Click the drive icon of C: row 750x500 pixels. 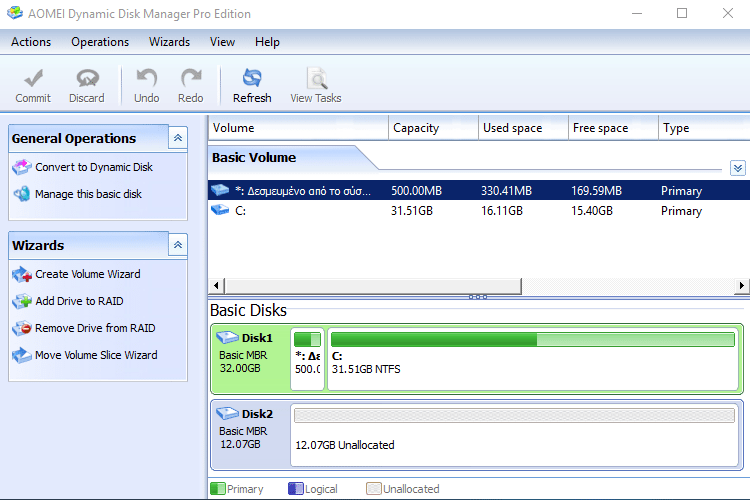(x=220, y=210)
